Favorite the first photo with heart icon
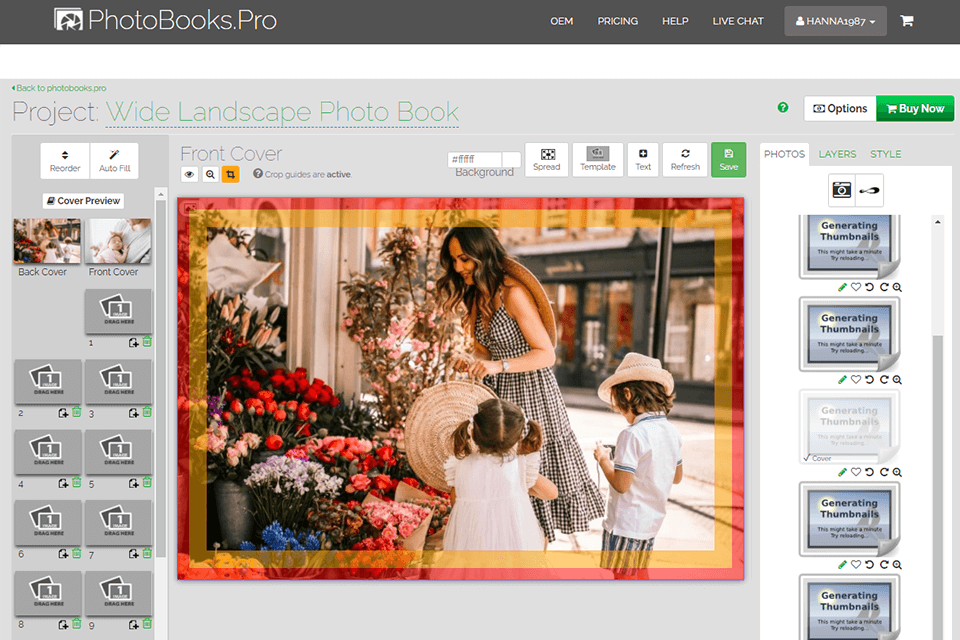The width and height of the screenshot is (960, 640). click(x=856, y=287)
